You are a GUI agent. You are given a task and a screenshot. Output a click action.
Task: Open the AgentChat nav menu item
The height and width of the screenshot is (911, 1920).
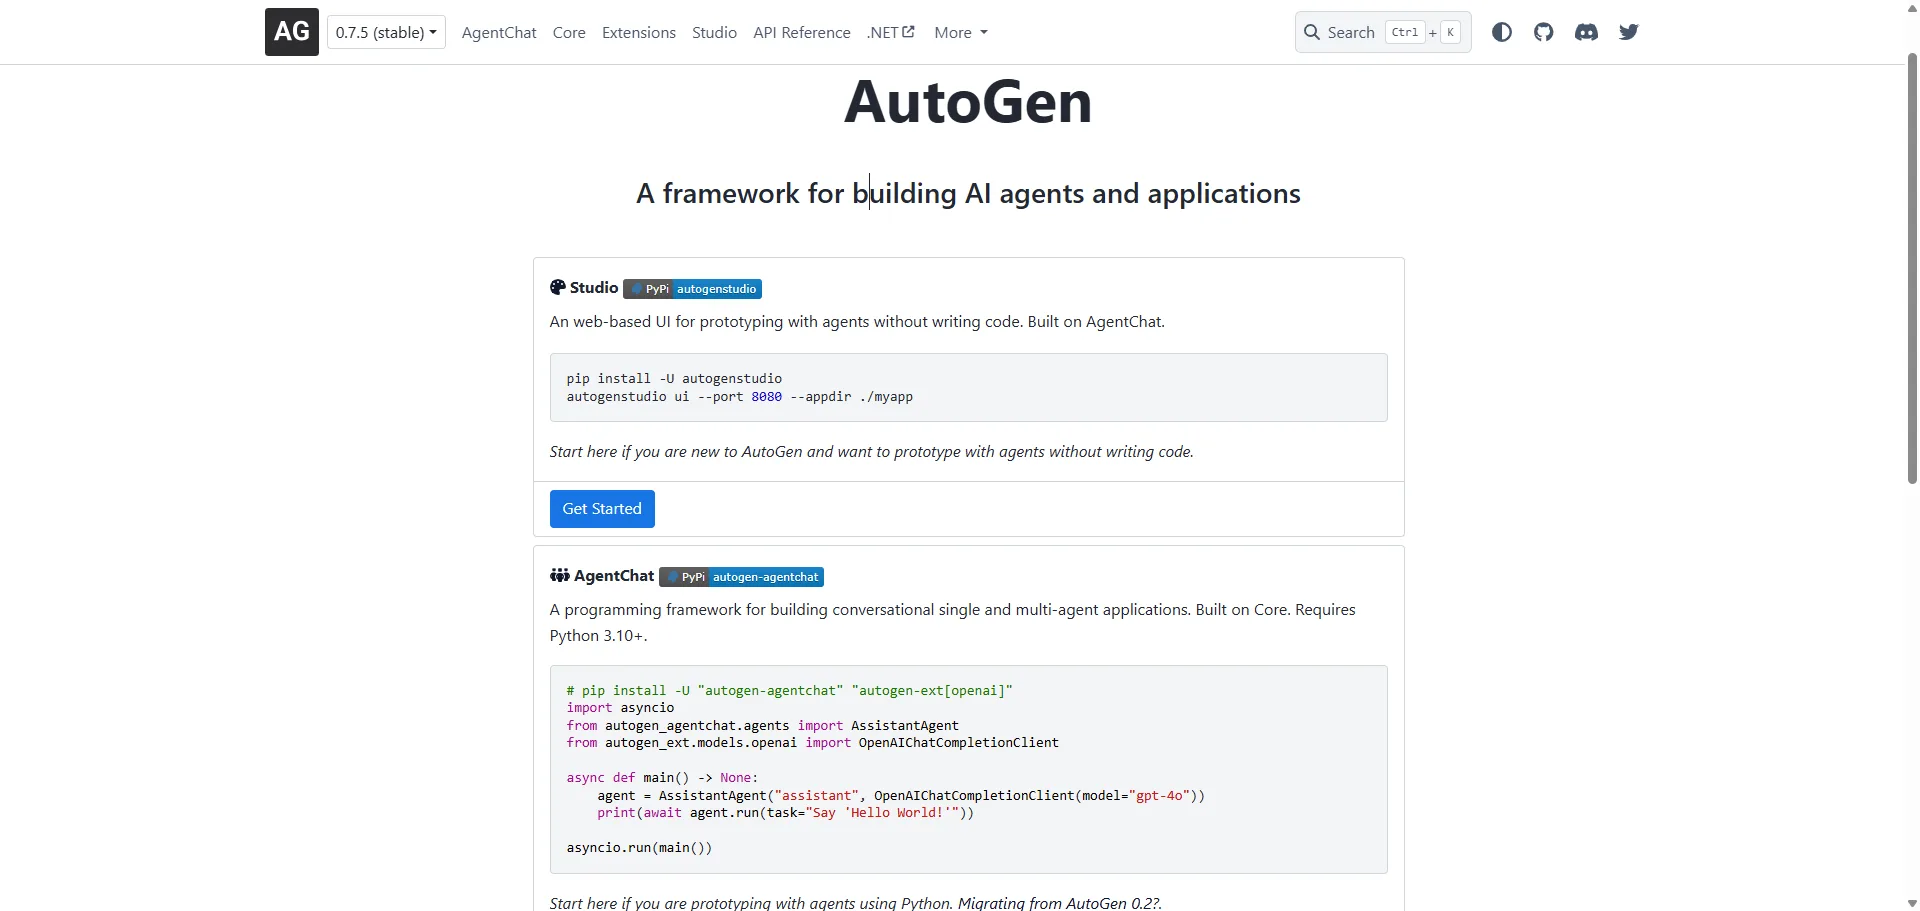[x=499, y=32]
